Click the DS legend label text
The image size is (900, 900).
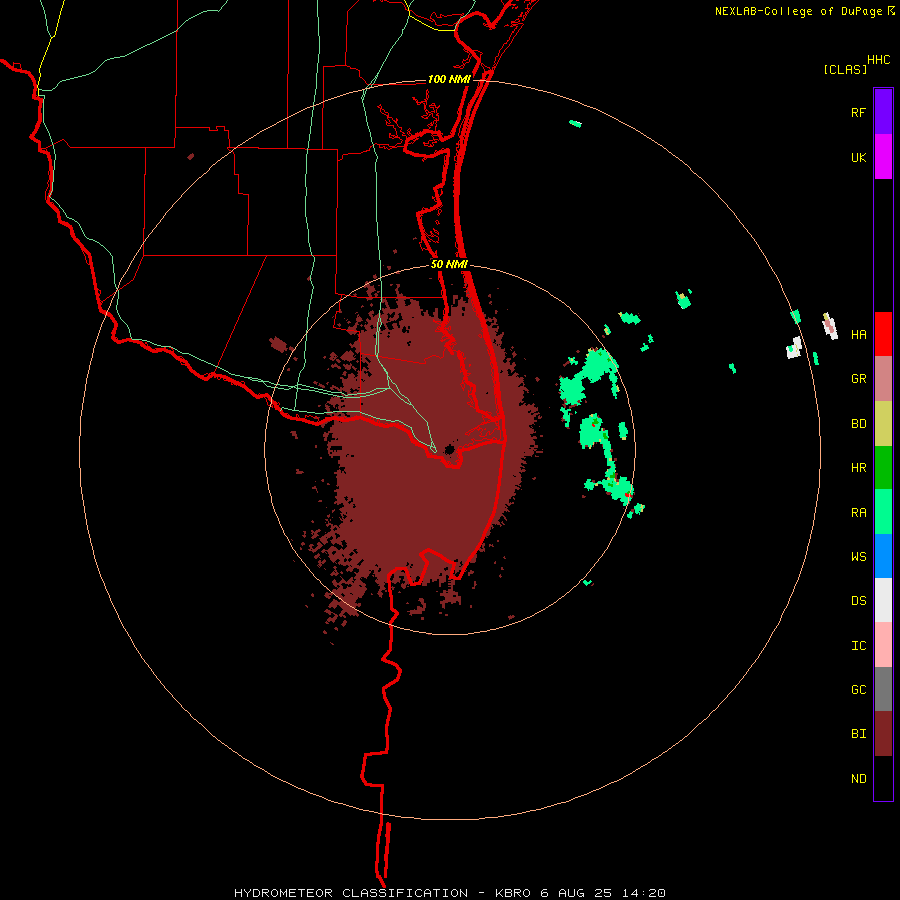click(x=858, y=600)
